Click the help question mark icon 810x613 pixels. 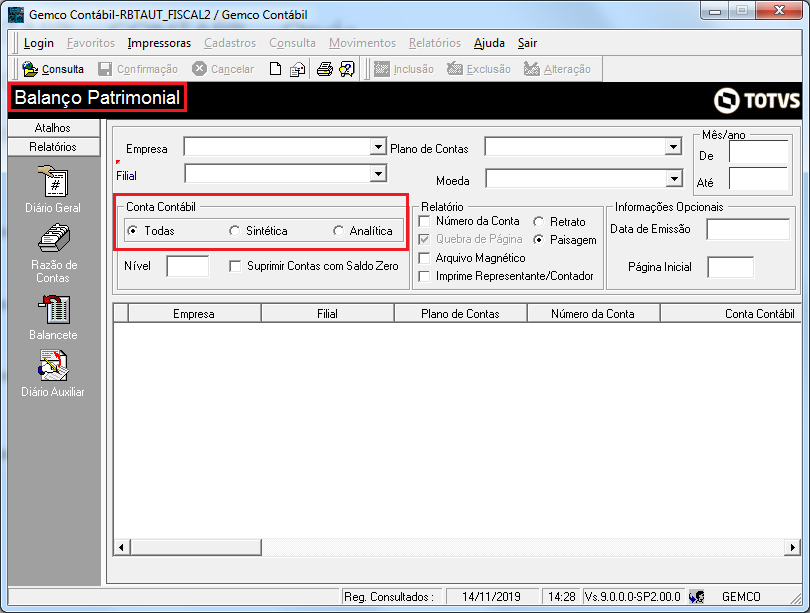(x=347, y=69)
